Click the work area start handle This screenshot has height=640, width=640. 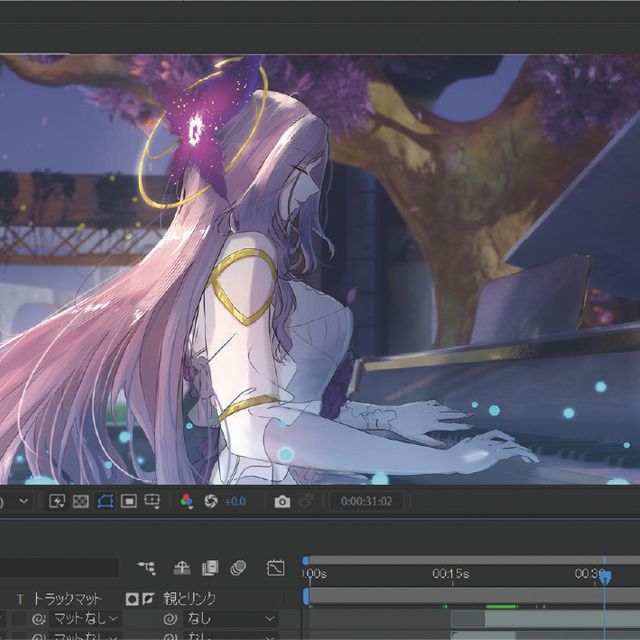[x=306, y=596]
